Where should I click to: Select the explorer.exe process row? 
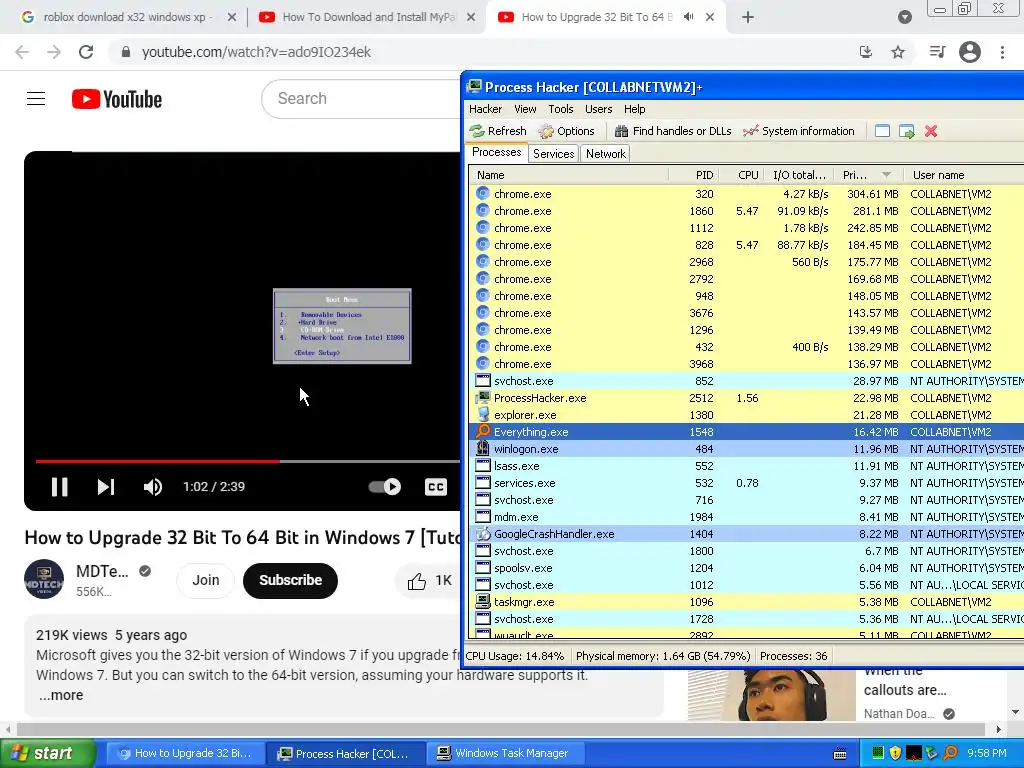tap(746, 415)
